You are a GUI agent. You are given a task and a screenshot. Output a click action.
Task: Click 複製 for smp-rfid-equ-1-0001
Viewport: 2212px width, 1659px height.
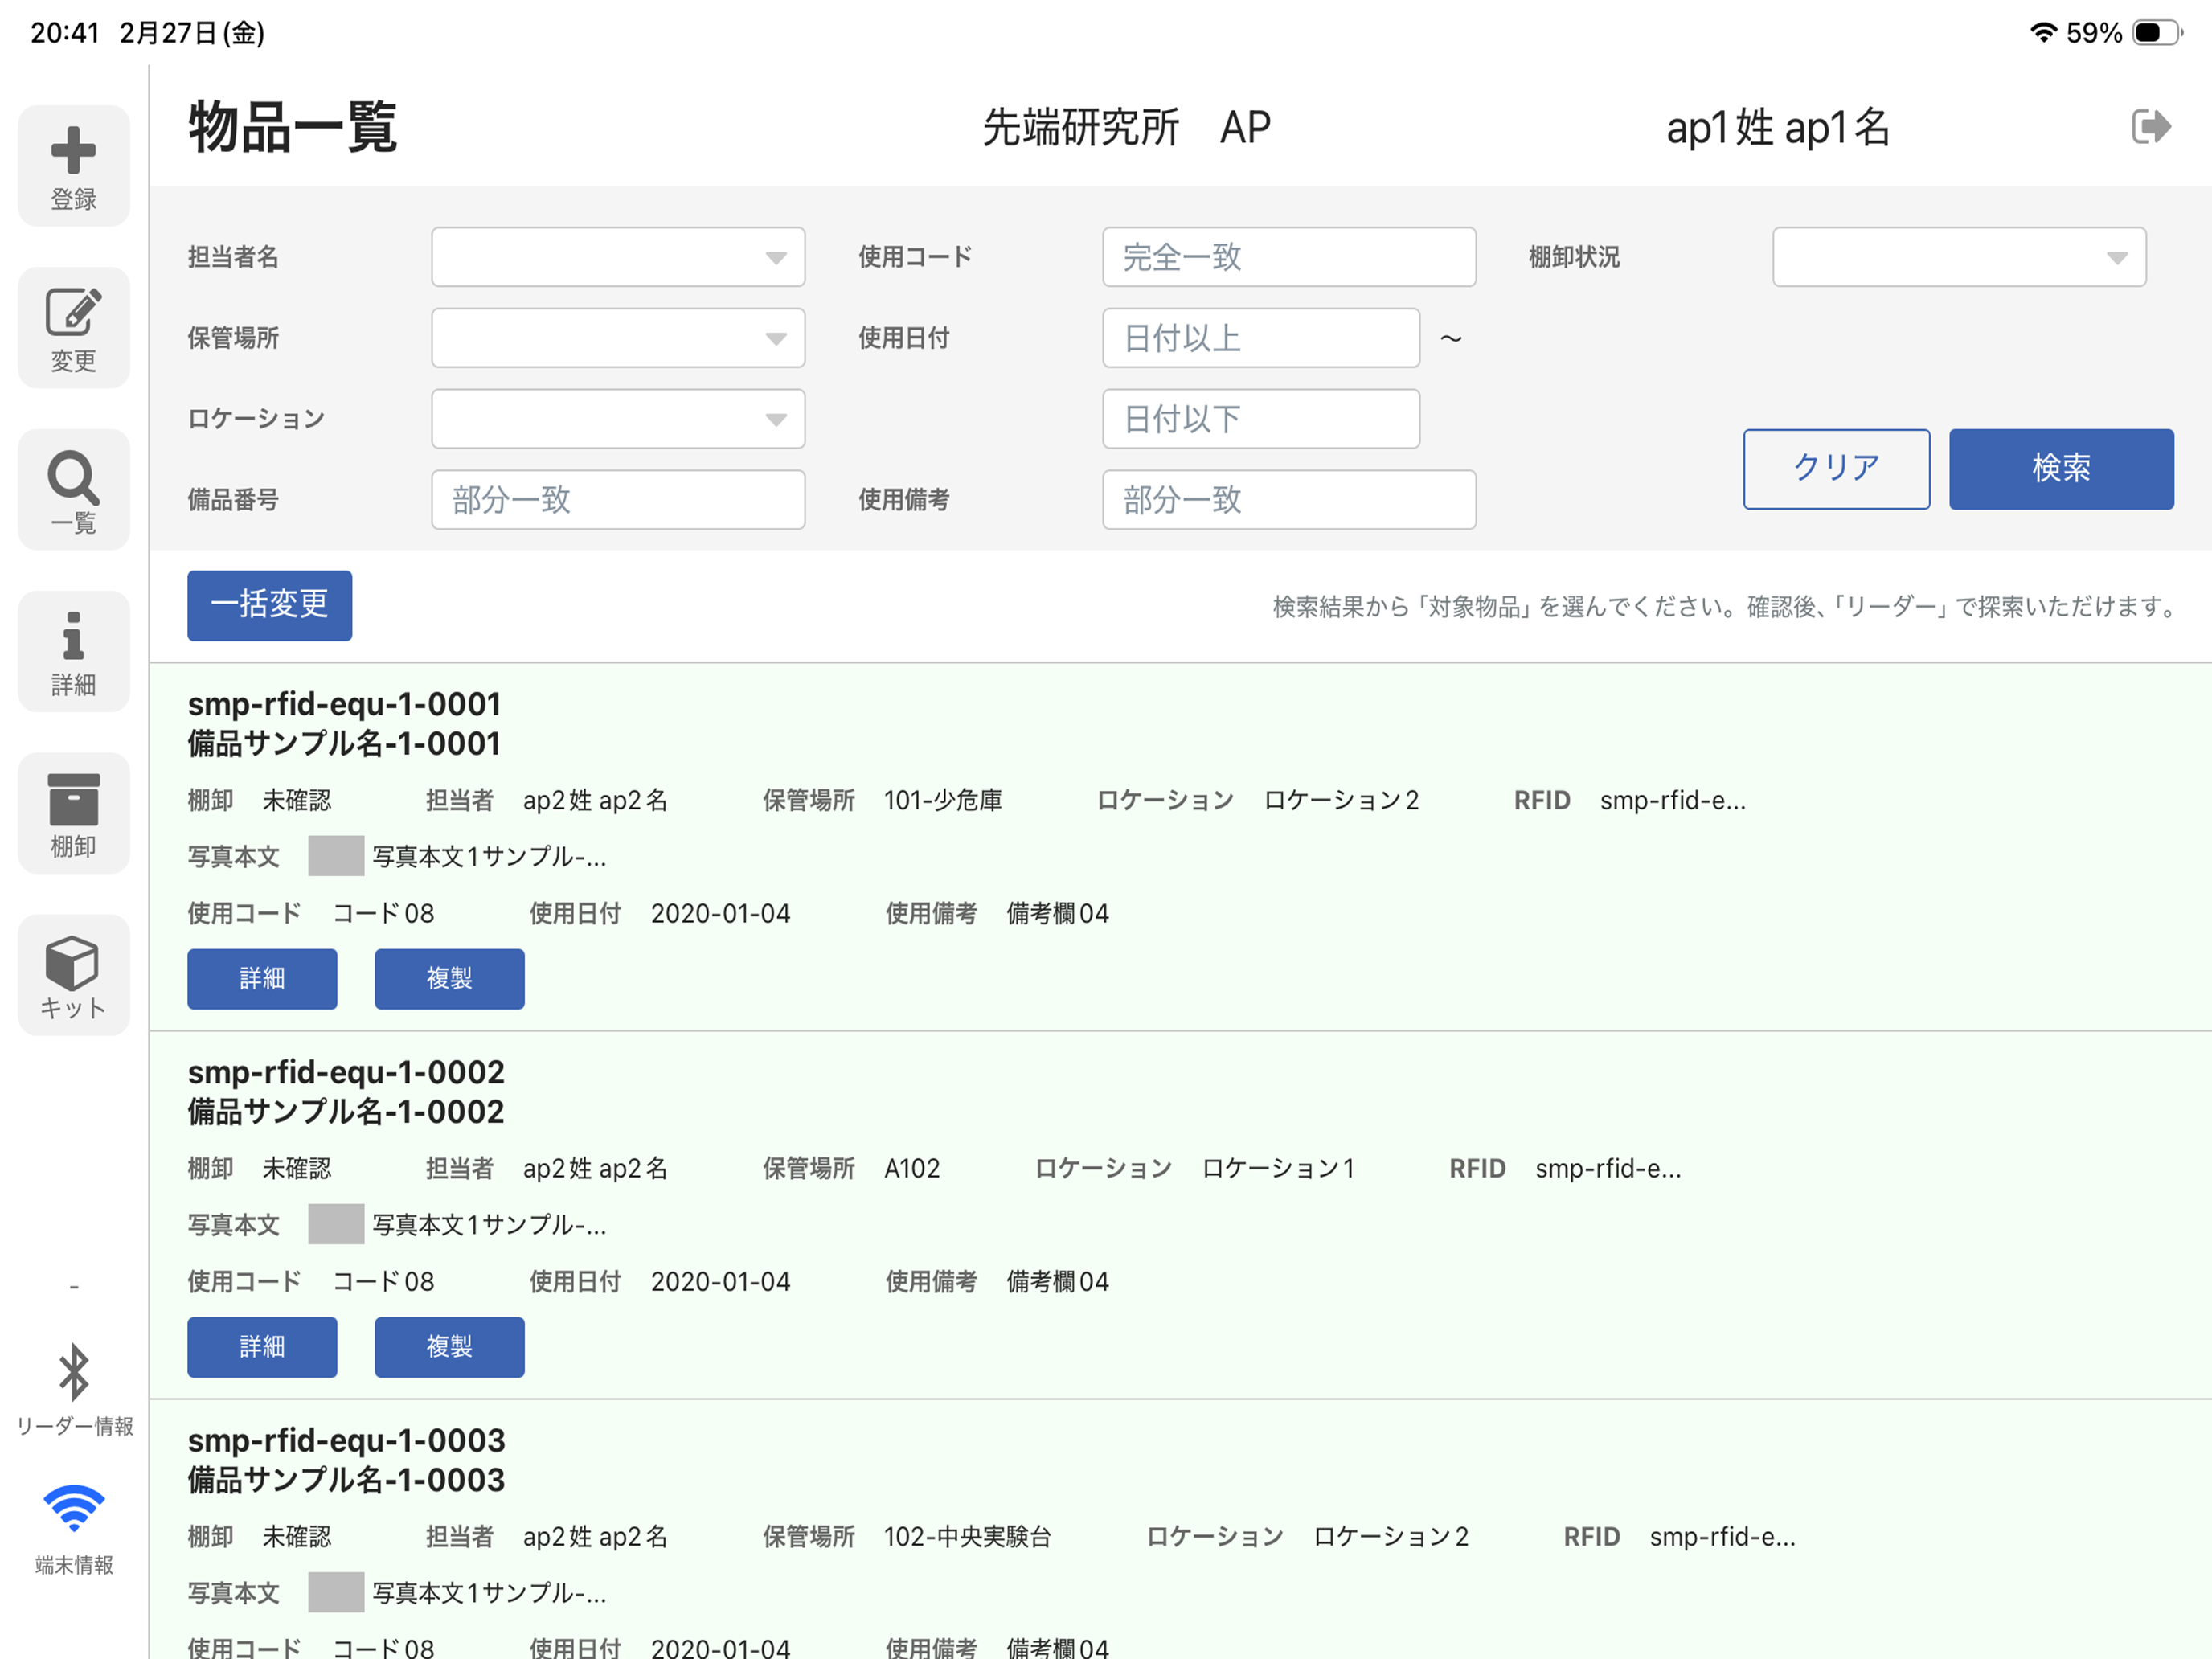tap(449, 979)
